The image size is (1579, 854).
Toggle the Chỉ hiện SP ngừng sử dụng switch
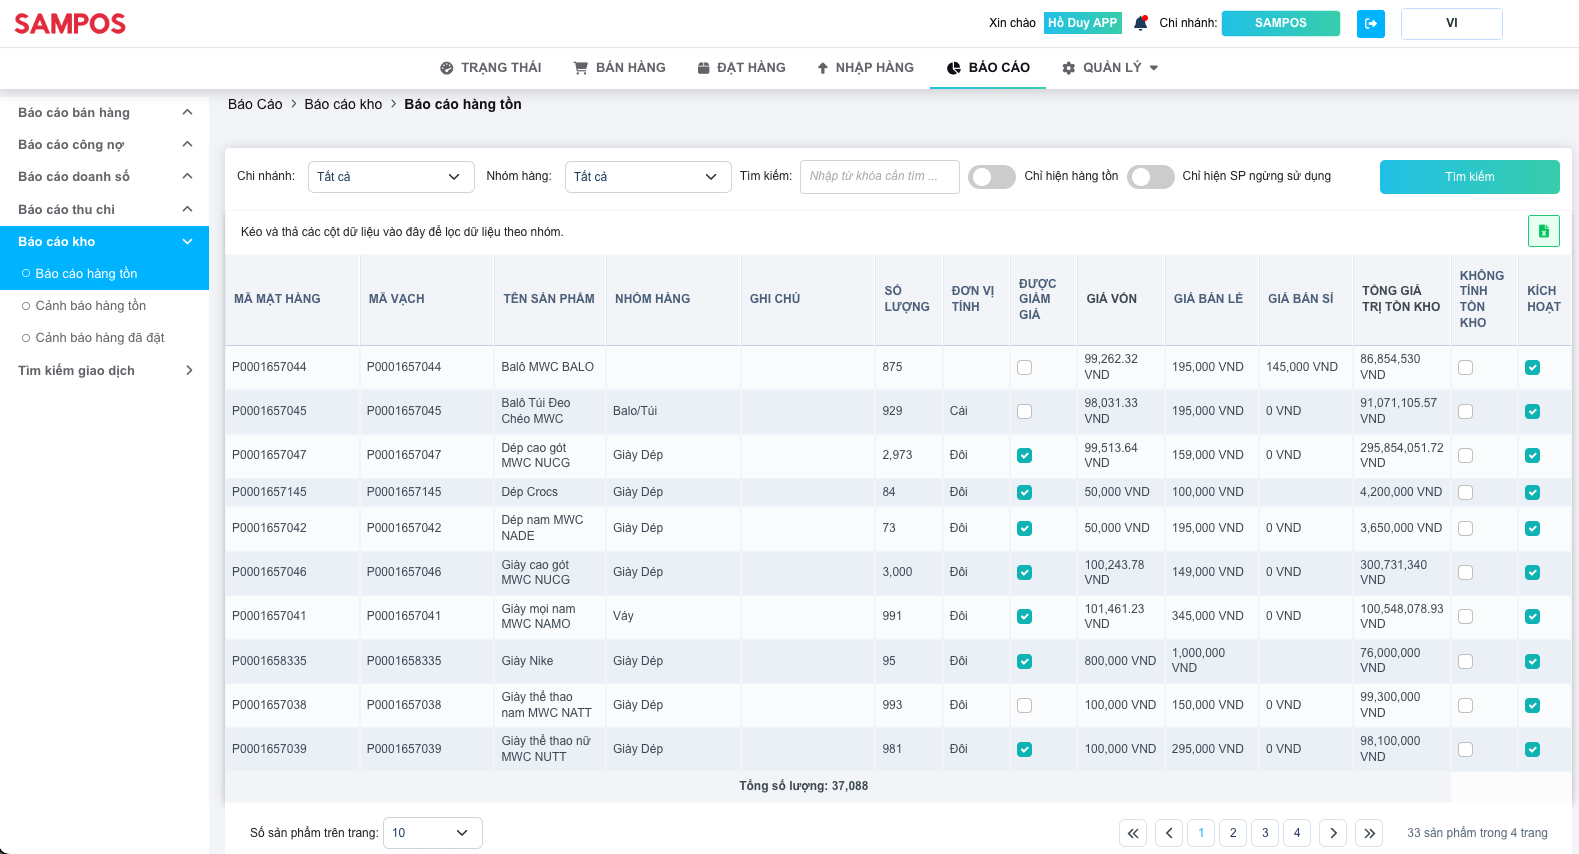(x=1151, y=177)
